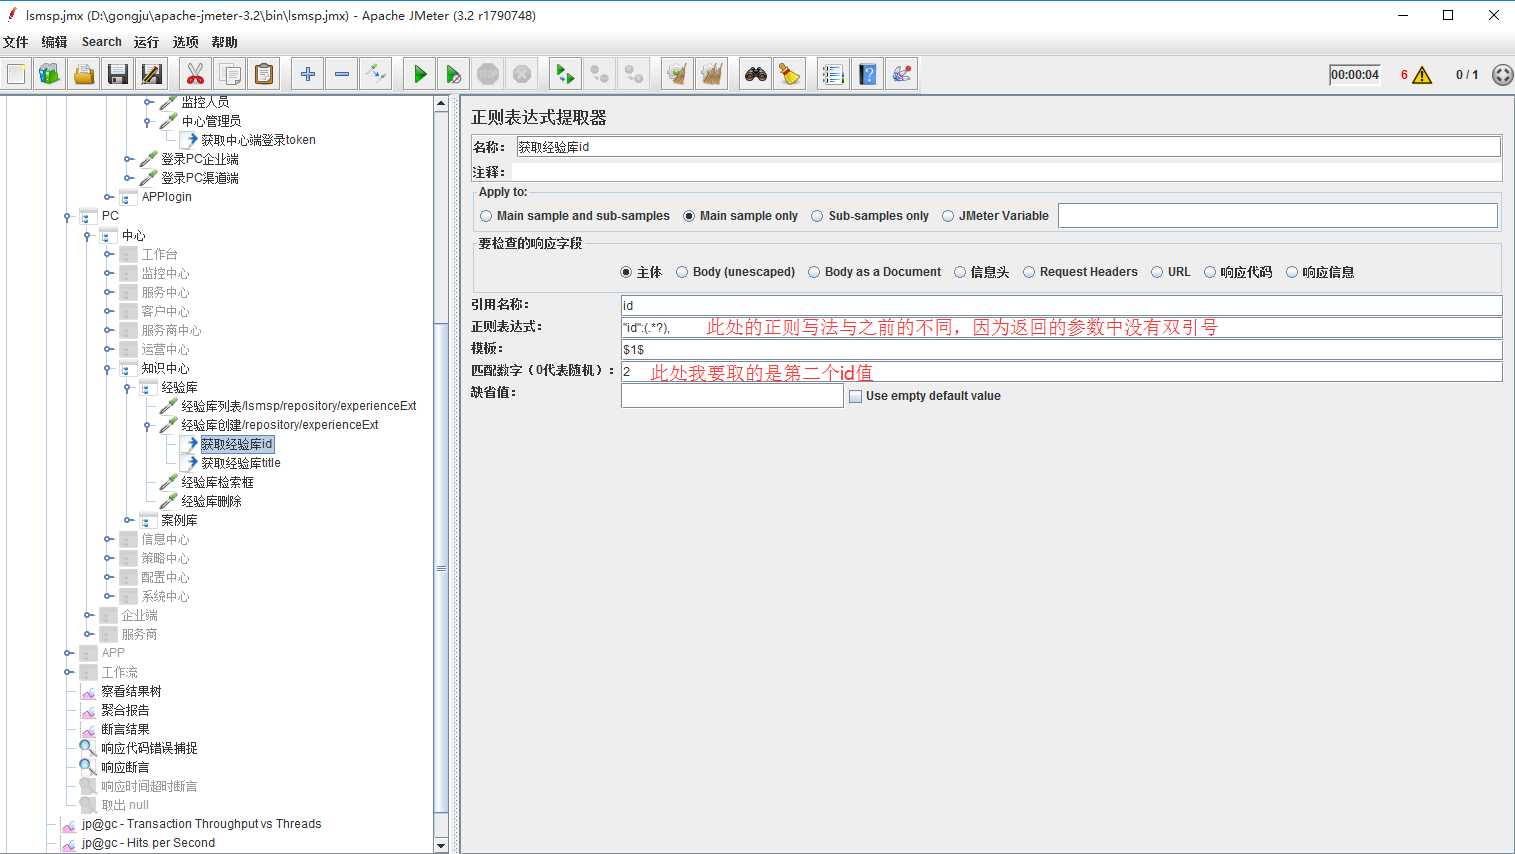Open the 编辑 menu

coord(54,42)
